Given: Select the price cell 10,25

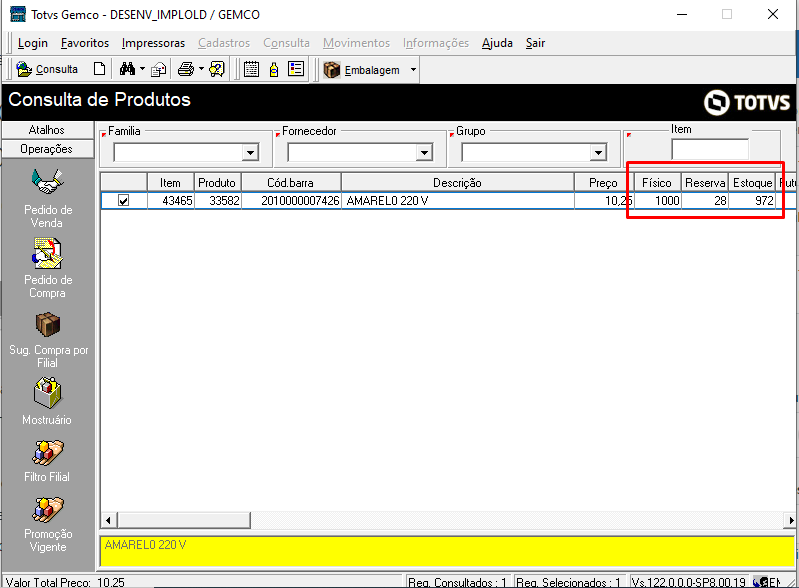Looking at the screenshot, I should pos(604,201).
